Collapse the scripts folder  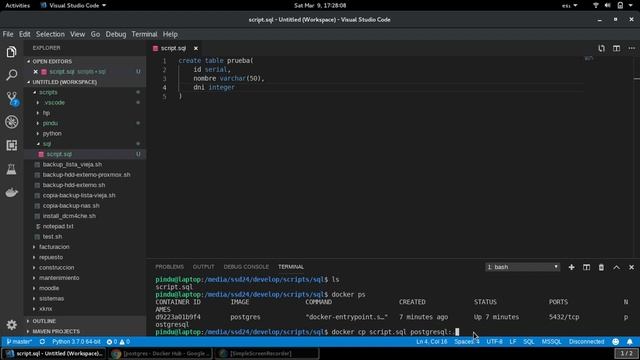pyautogui.click(x=48, y=92)
